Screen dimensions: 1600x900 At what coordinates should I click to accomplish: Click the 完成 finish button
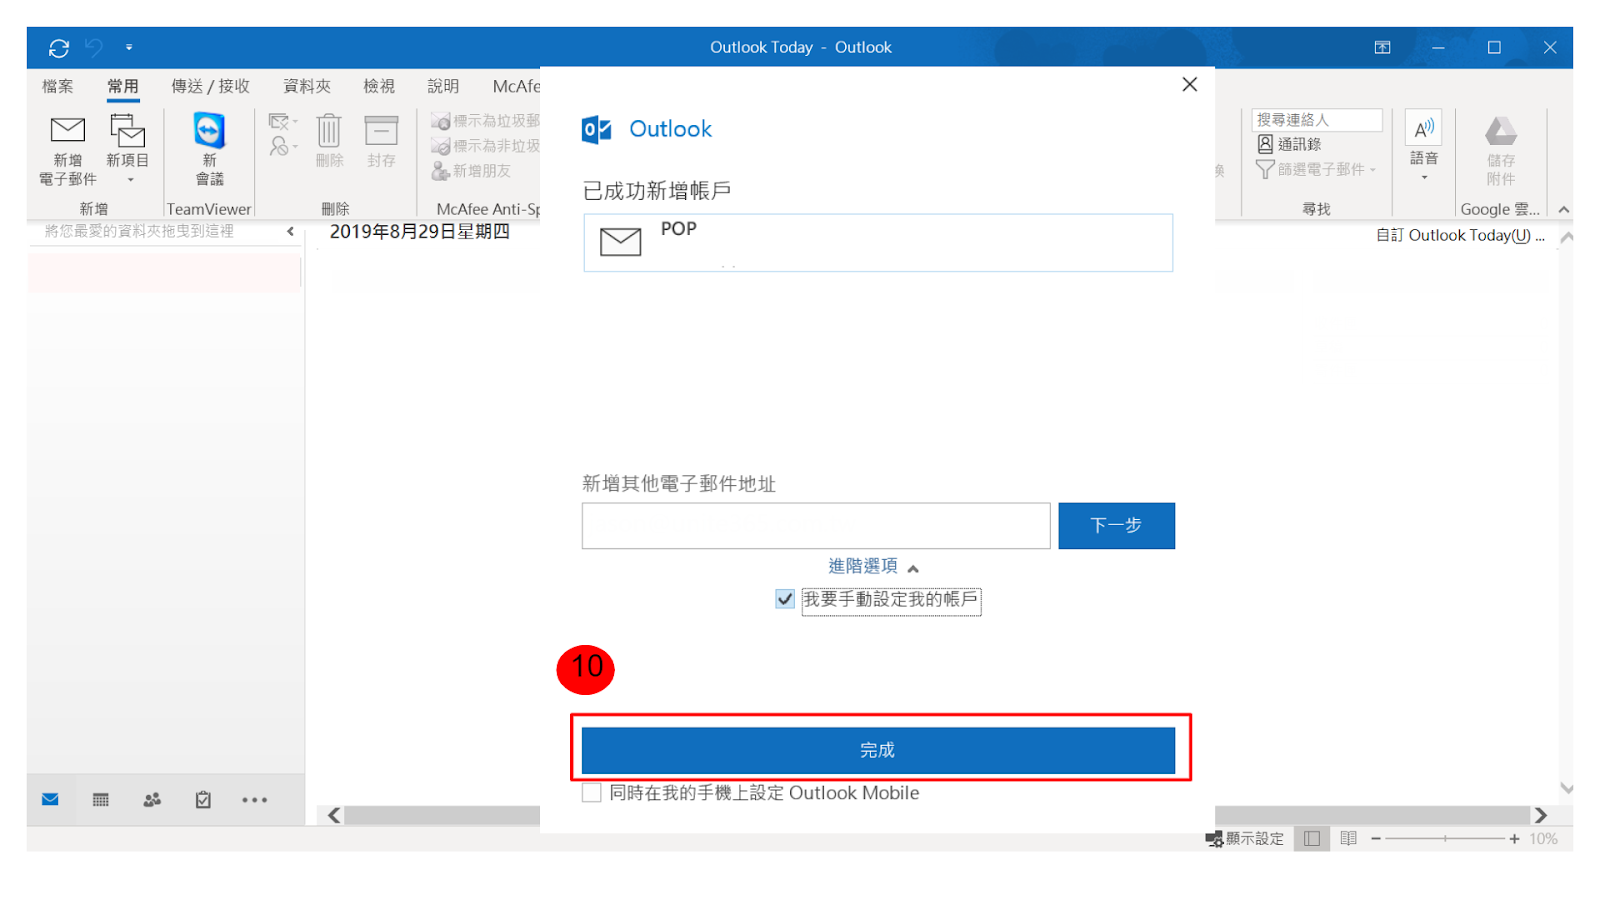point(878,750)
